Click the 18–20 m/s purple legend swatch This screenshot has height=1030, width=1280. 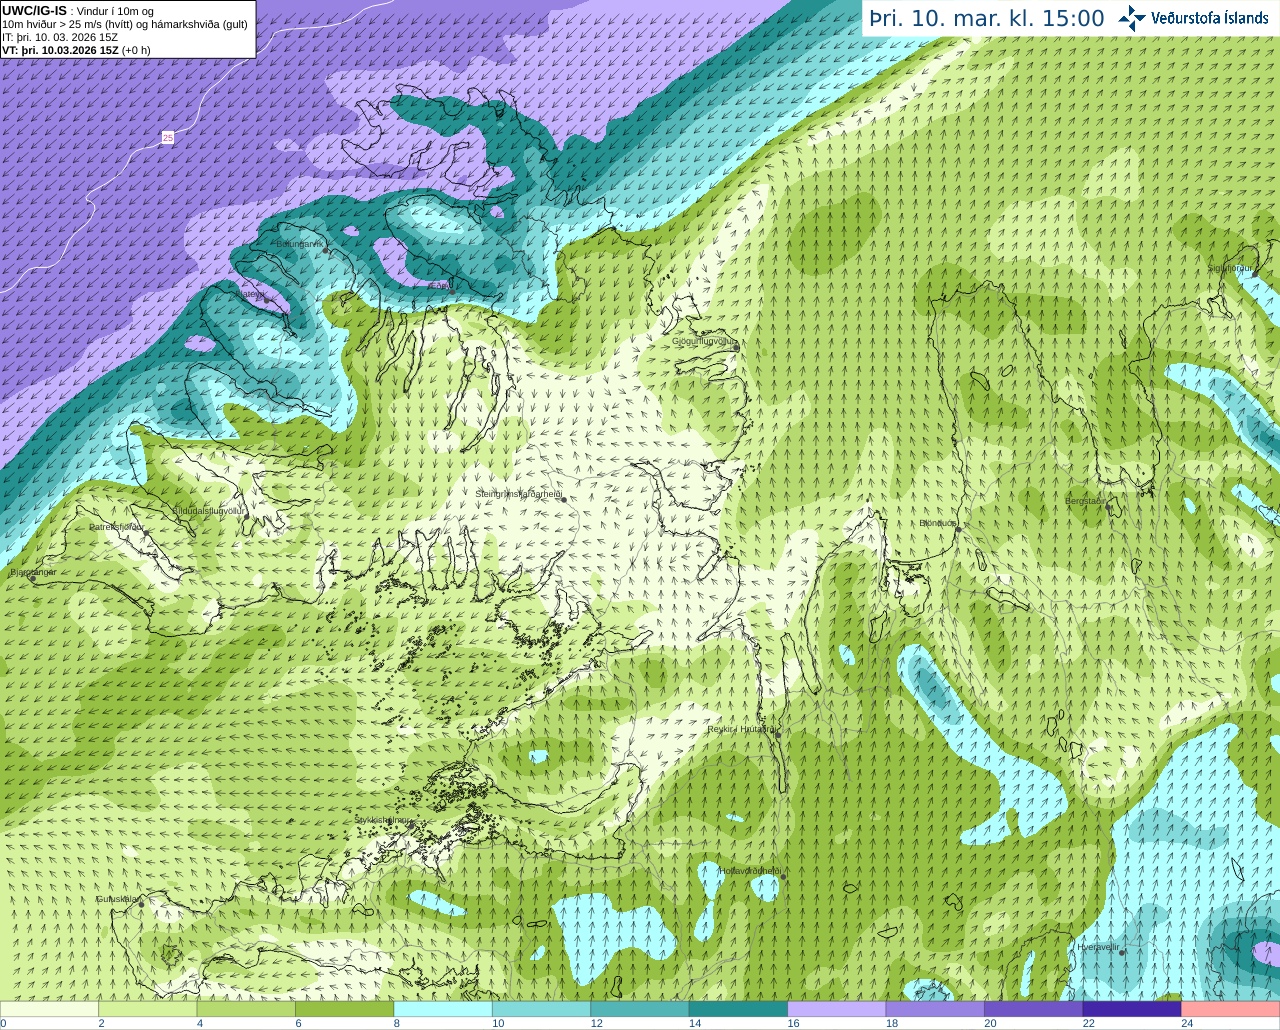pos(935,1008)
